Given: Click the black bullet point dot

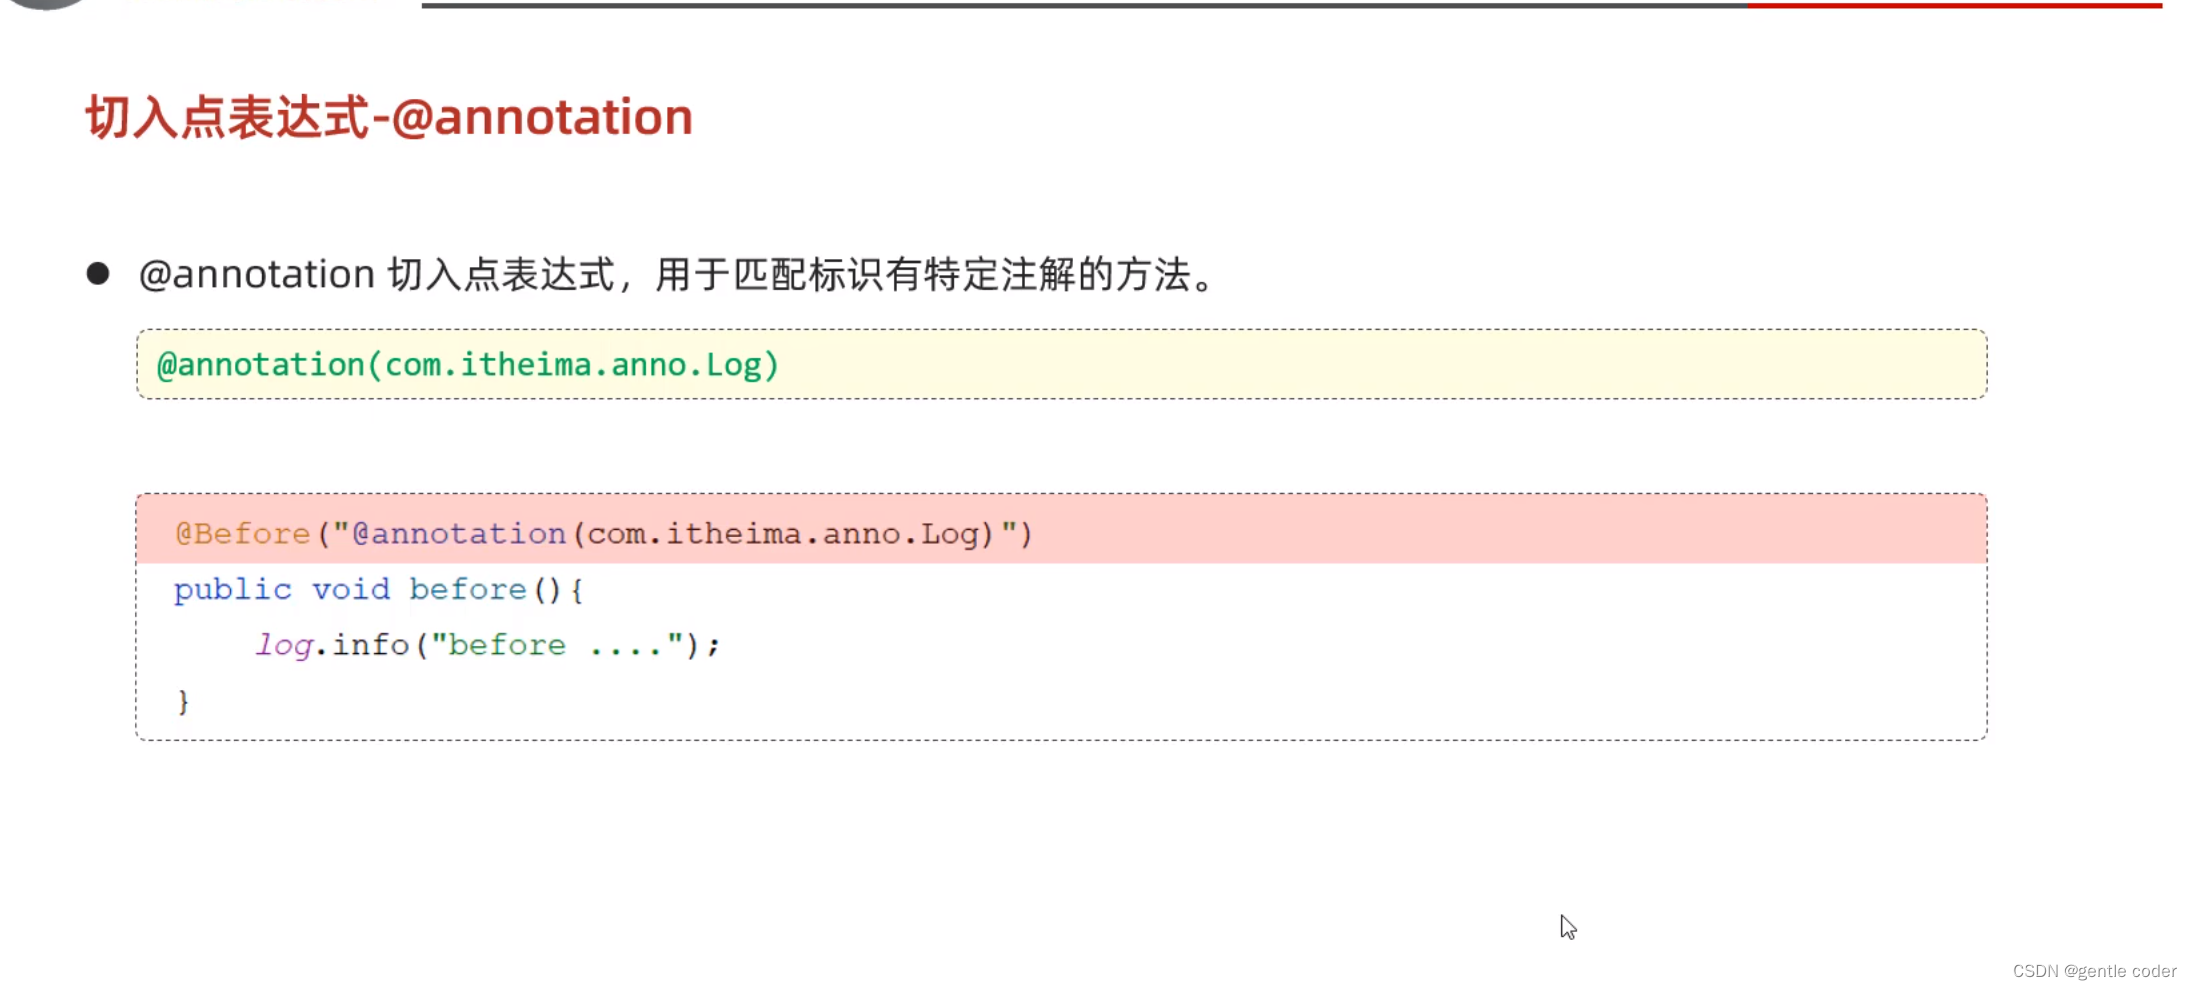Looking at the screenshot, I should pos(98,274).
